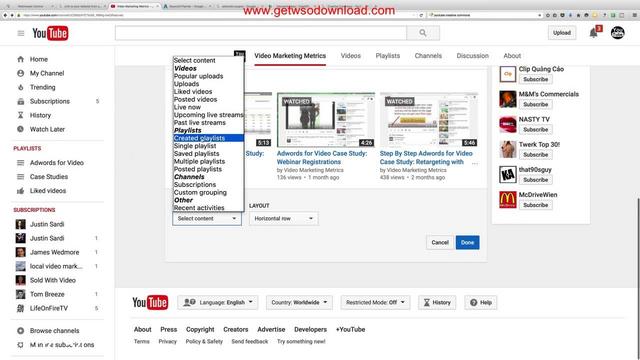Choose Recent activities from the content list
The image size is (640, 360).
[199, 208]
